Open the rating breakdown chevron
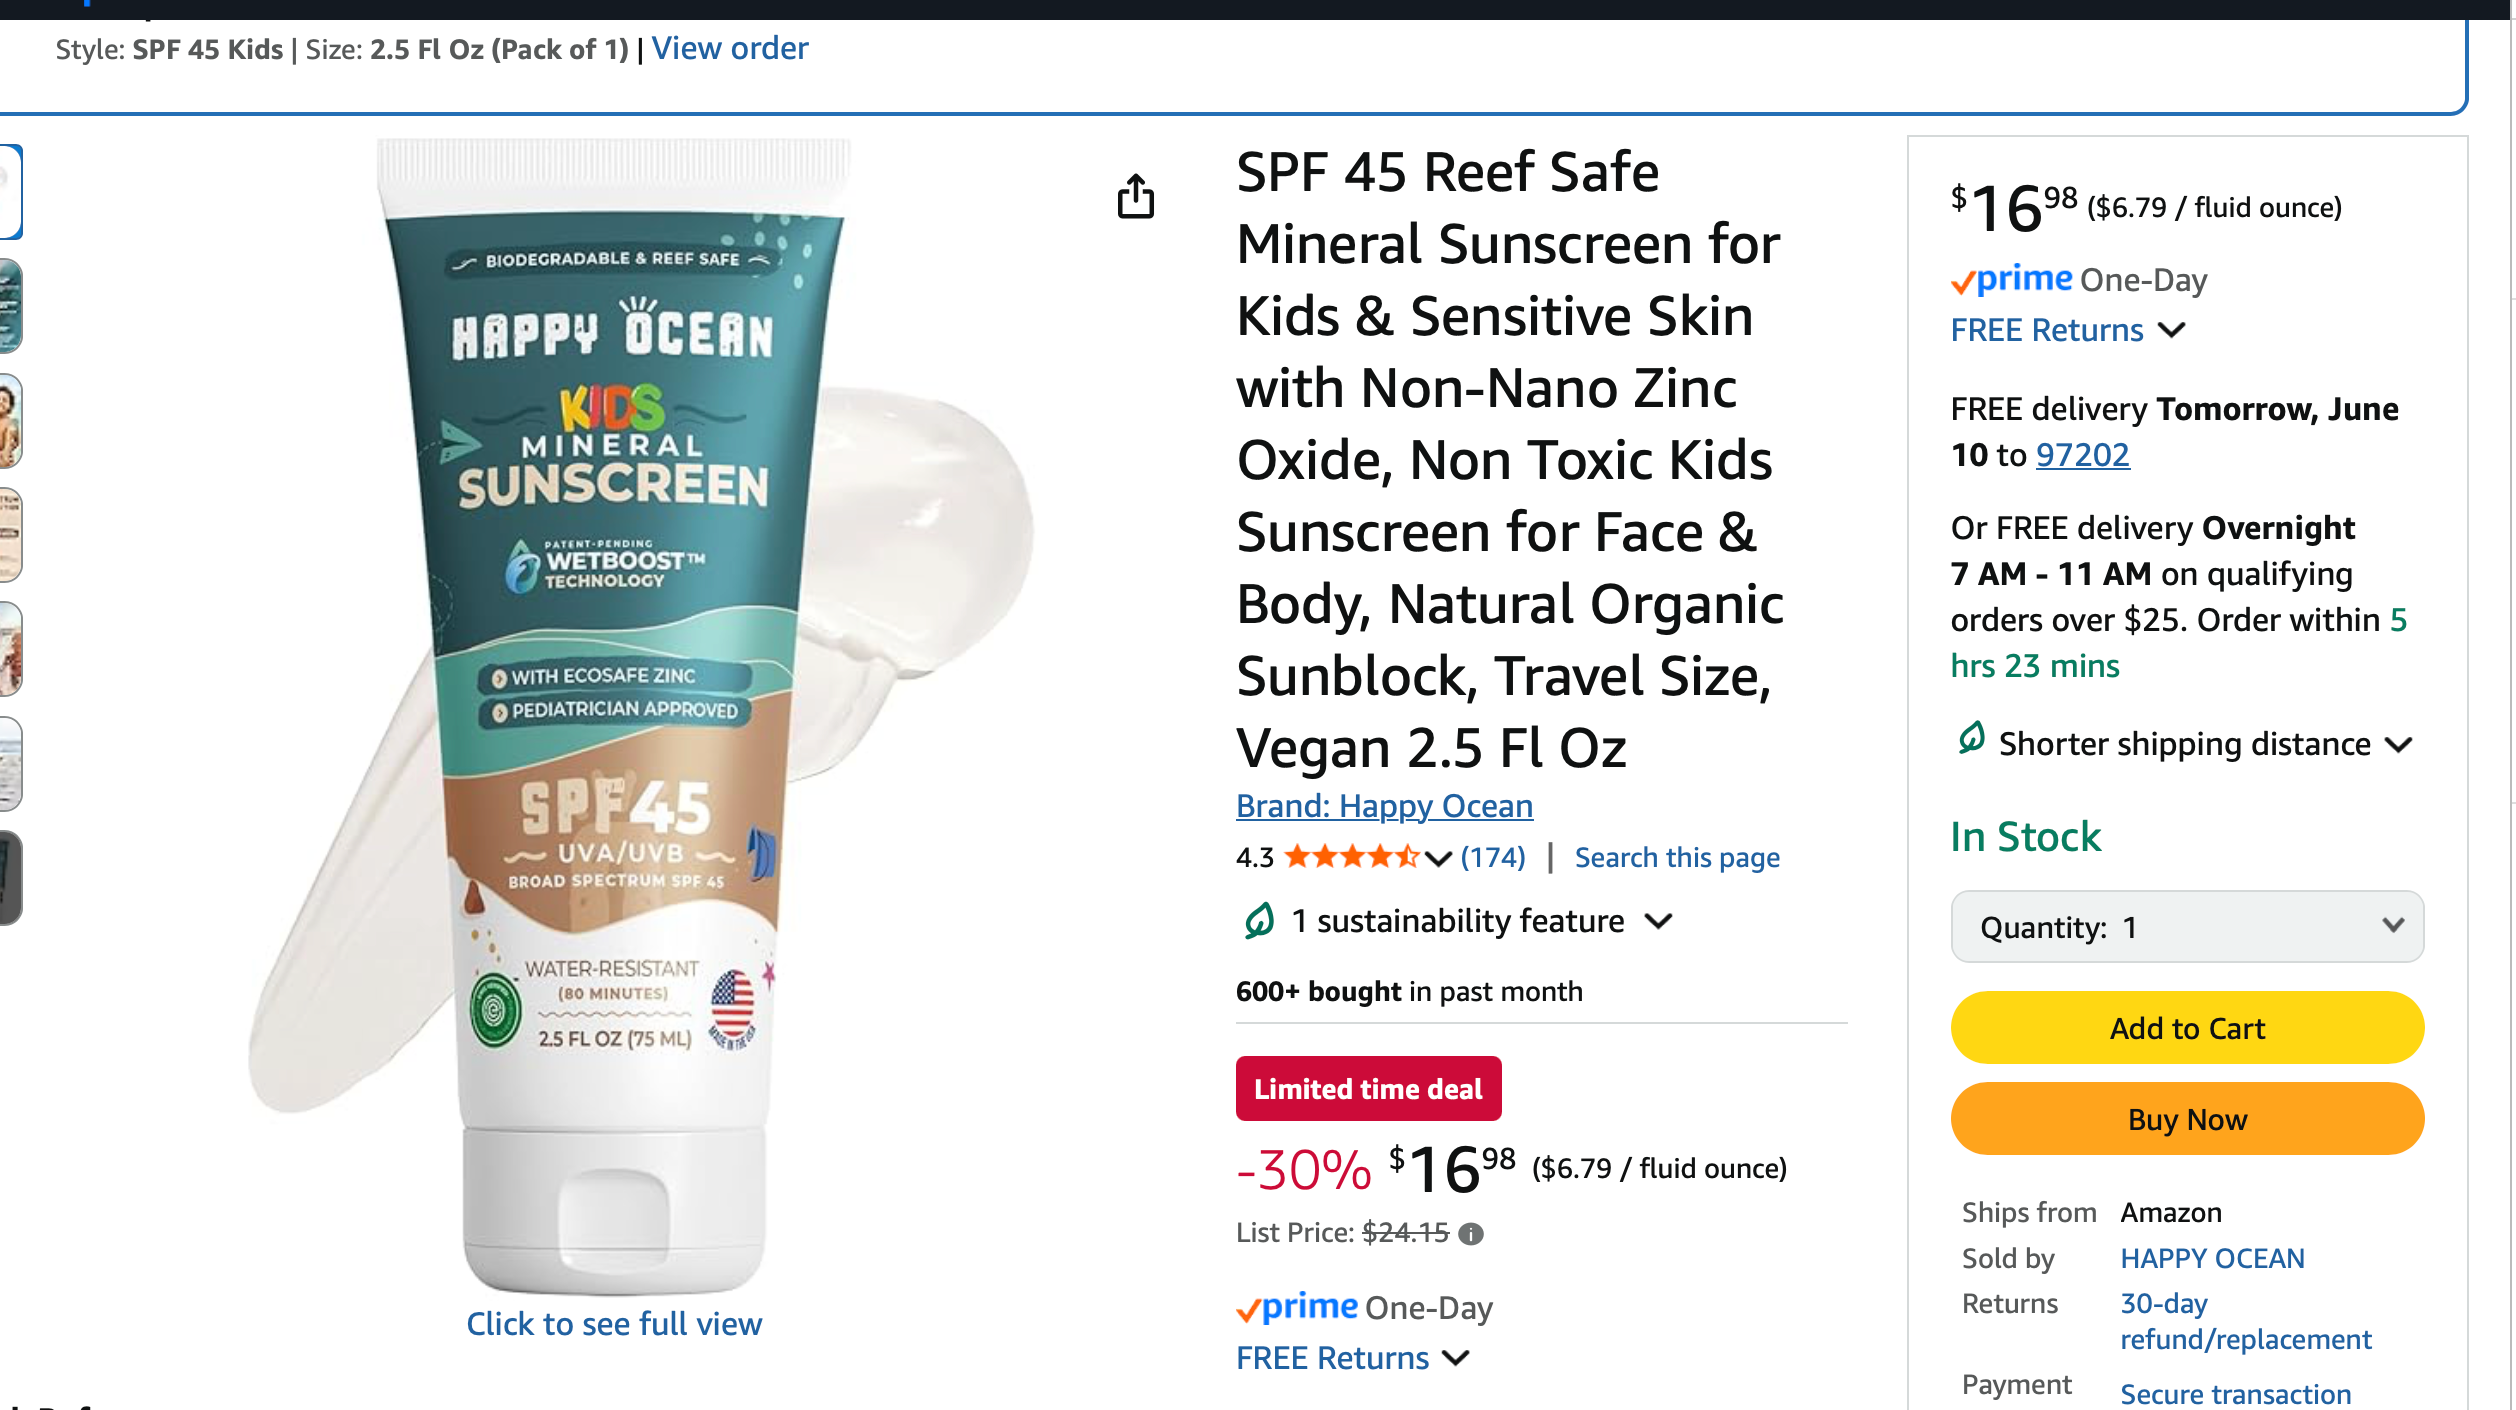Viewport: 2516px width, 1410px height. point(1437,858)
